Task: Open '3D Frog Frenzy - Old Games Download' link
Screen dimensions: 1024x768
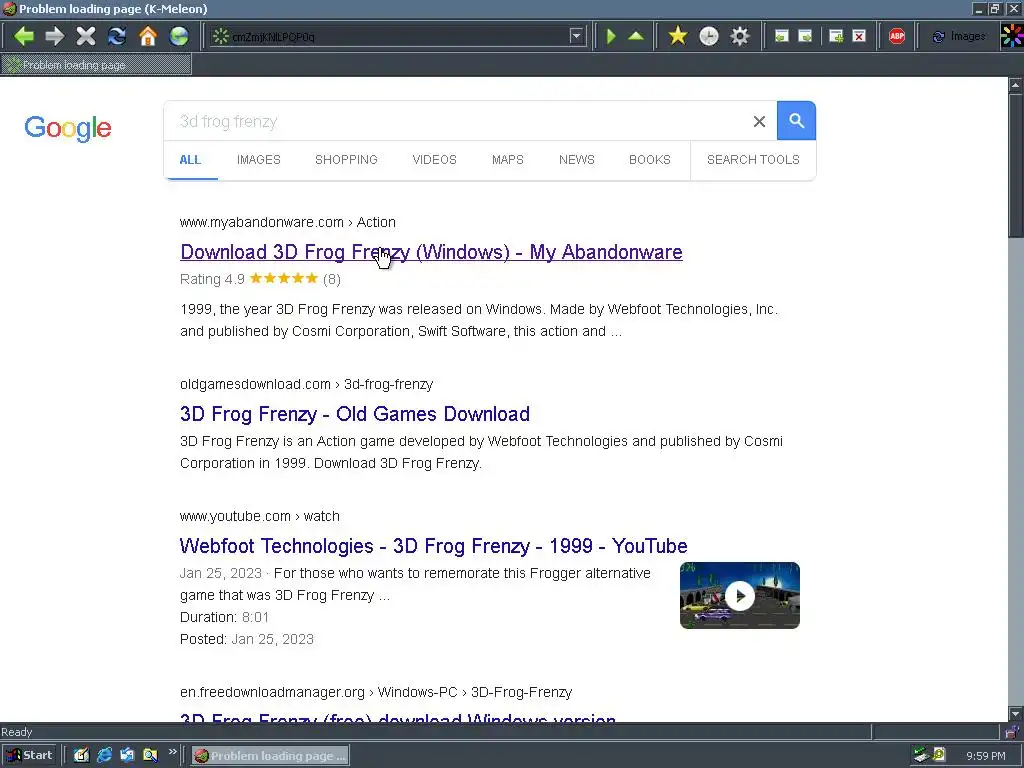Action: [x=355, y=414]
